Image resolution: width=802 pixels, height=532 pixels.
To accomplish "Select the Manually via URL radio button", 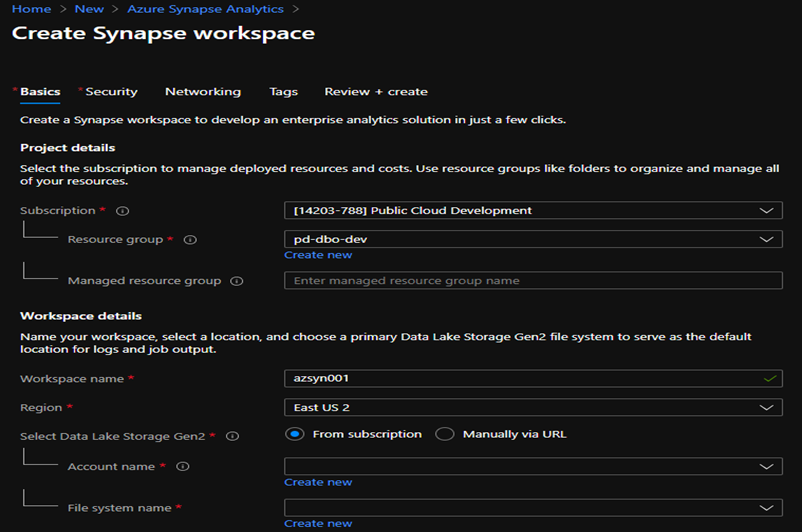I will tap(444, 434).
